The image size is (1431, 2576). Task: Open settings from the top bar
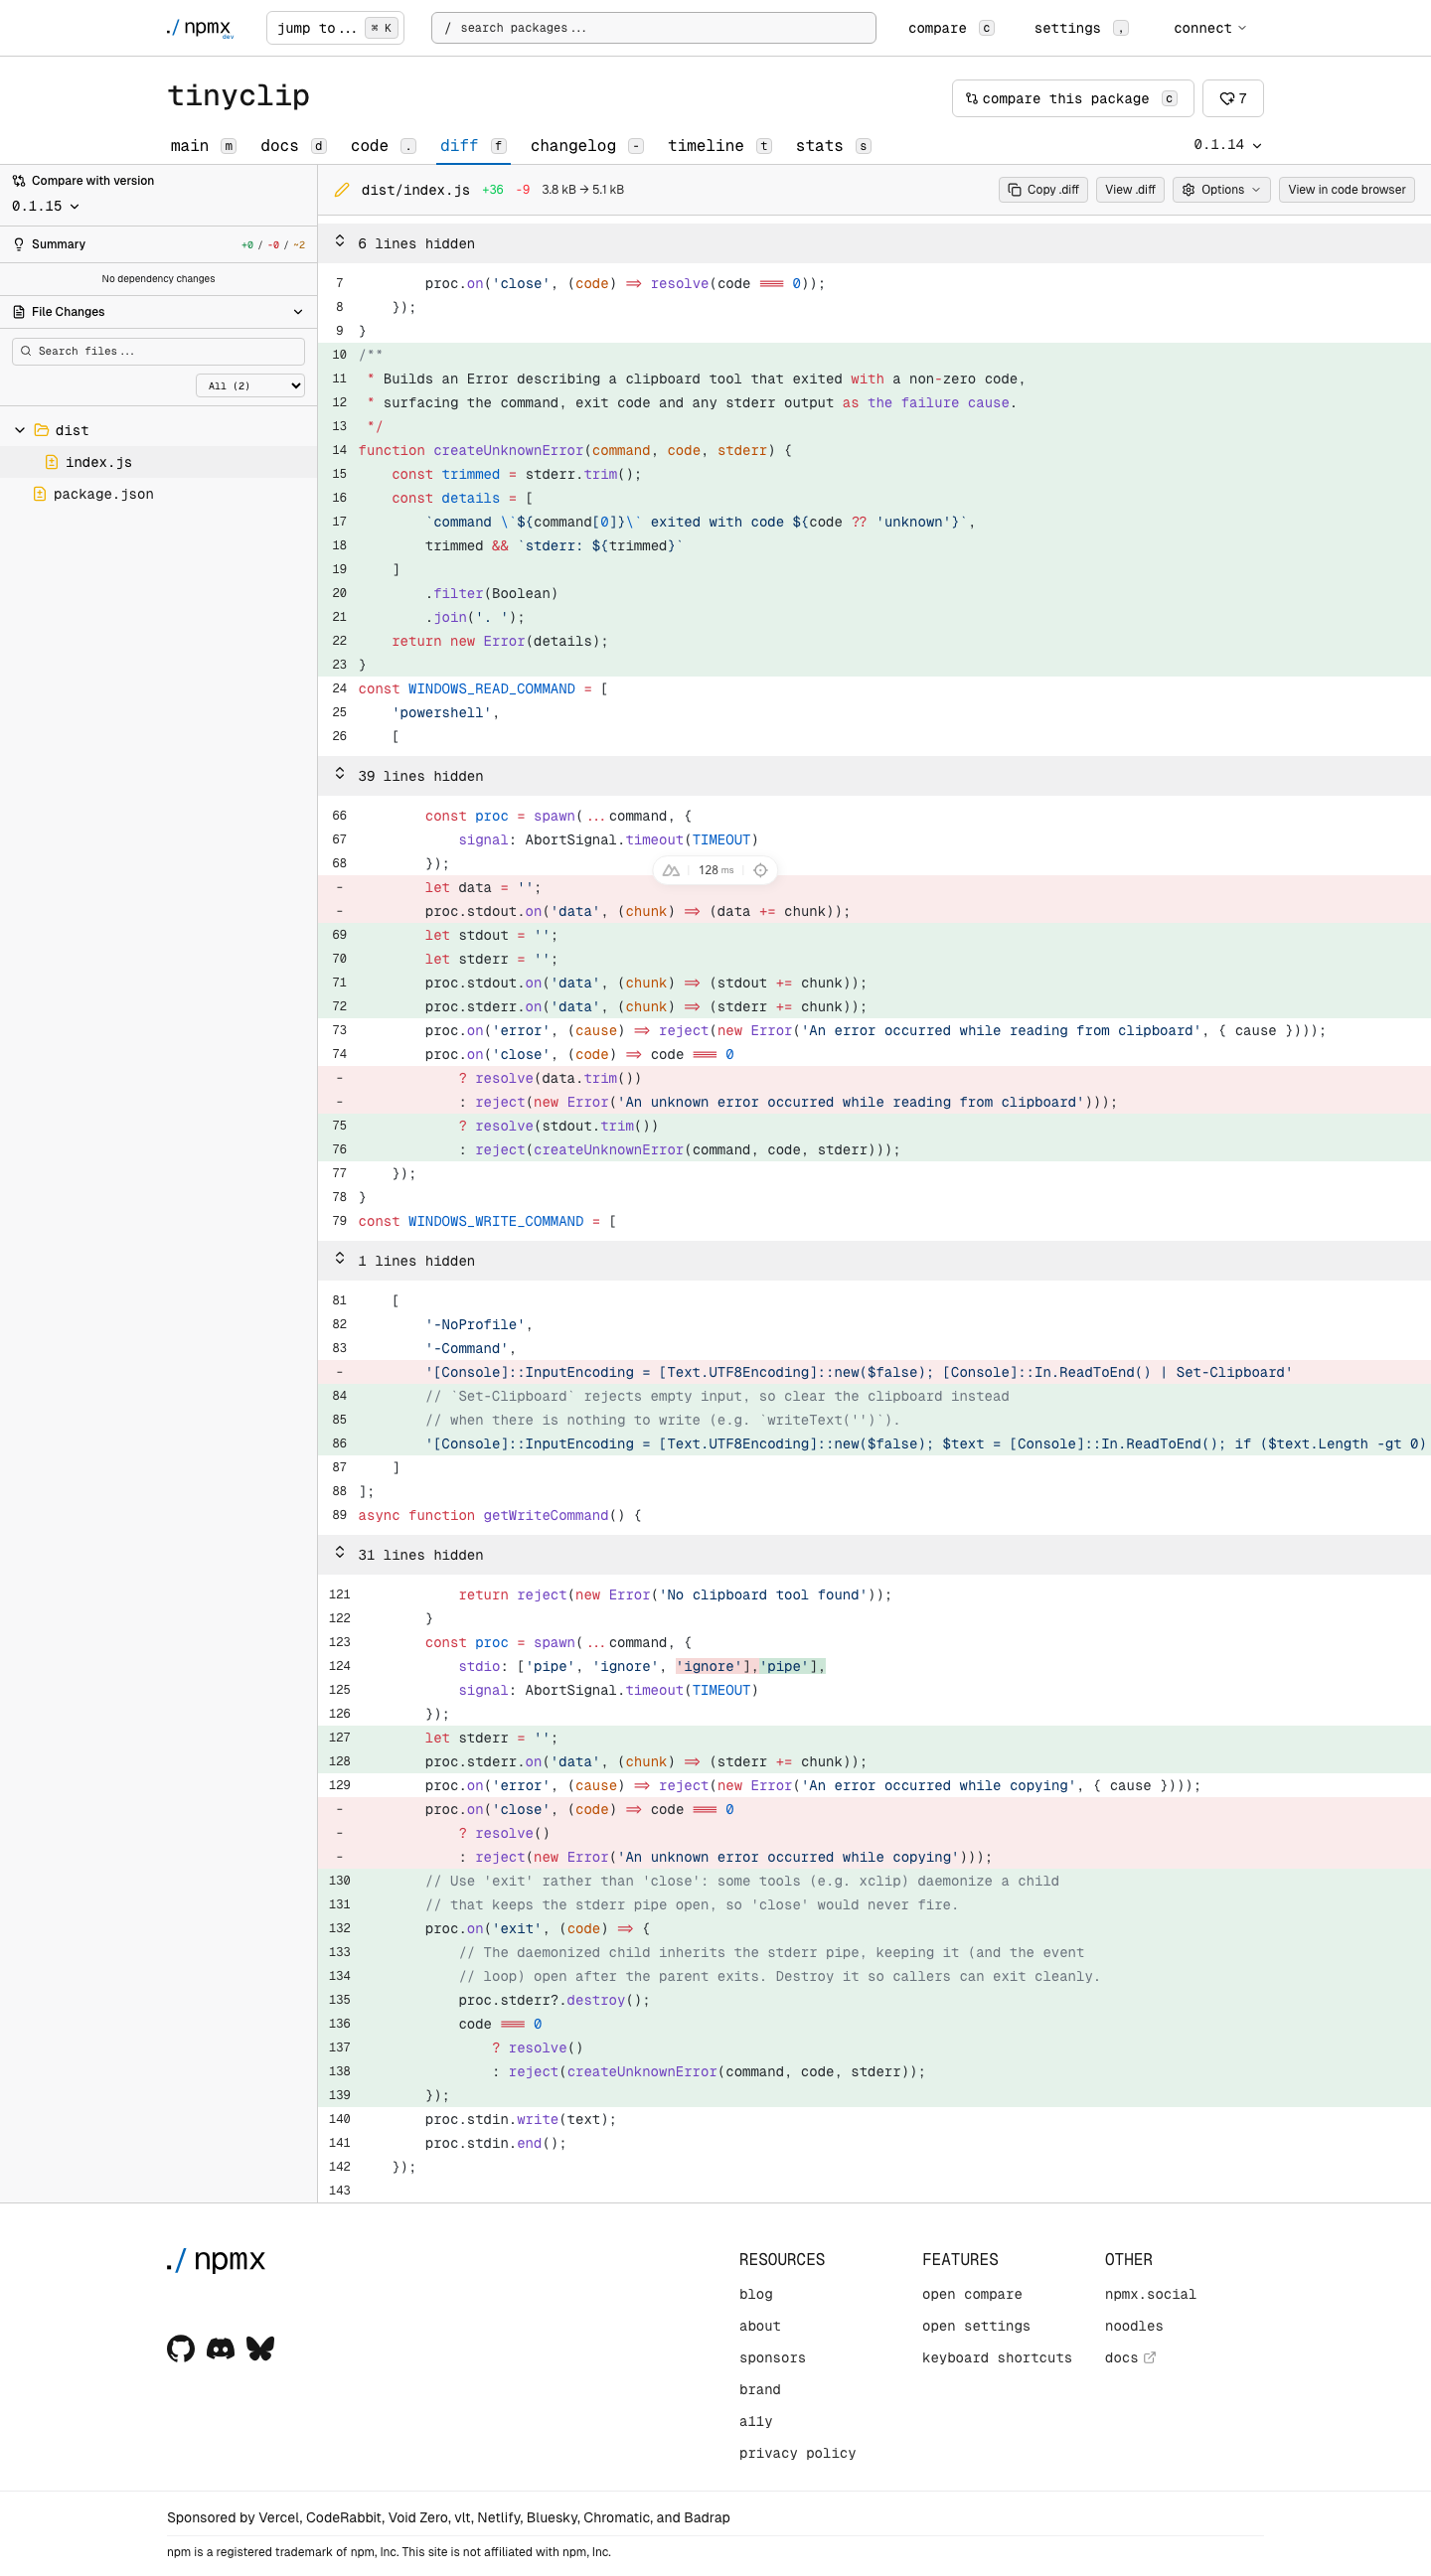[1080, 28]
